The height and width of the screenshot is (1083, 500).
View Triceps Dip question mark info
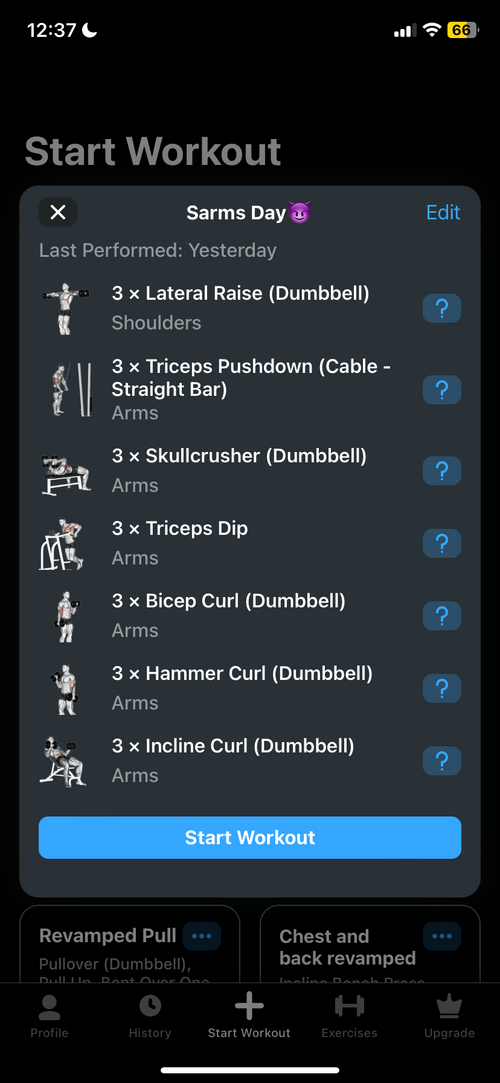[442, 544]
